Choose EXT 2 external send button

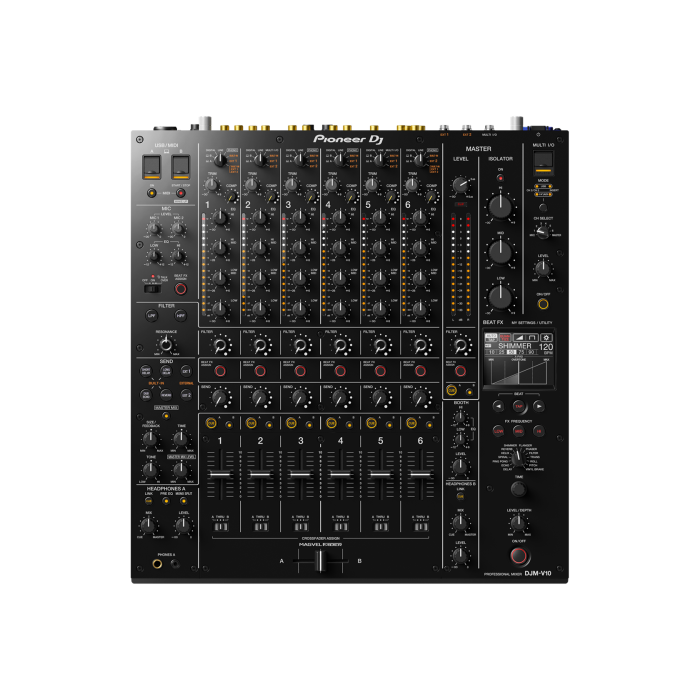[186, 395]
